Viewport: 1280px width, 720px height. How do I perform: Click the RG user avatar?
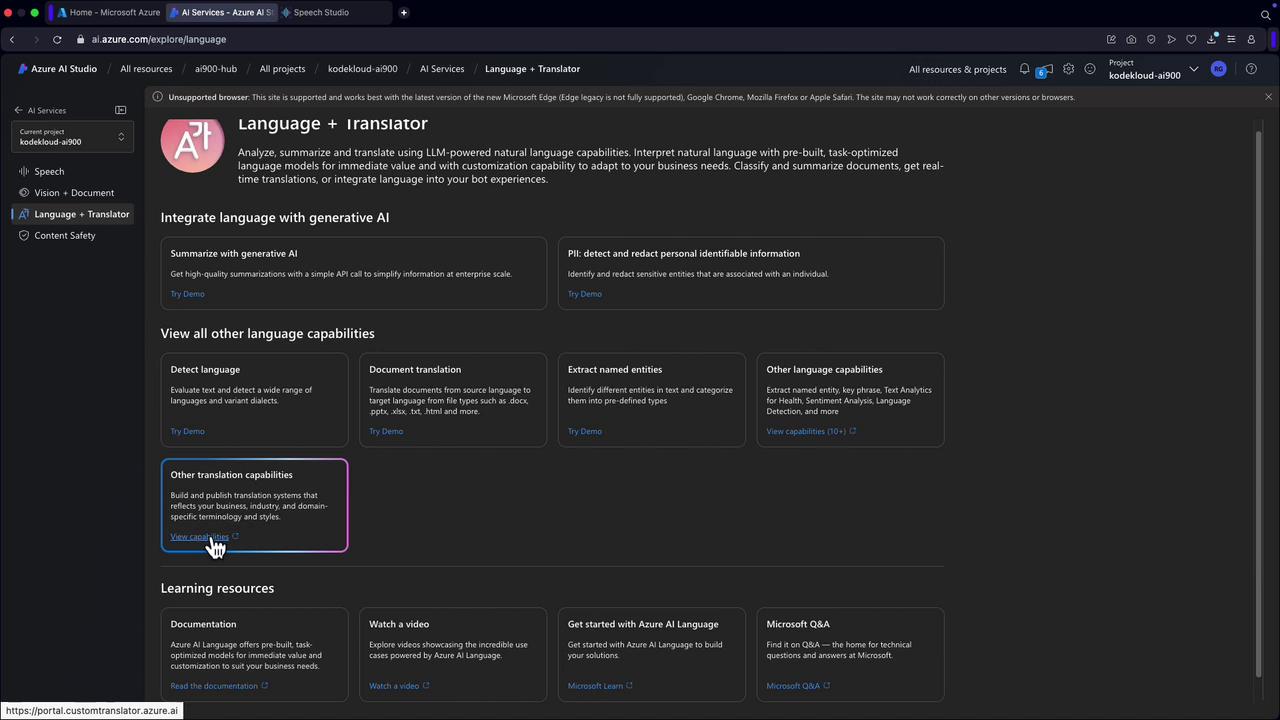coord(1218,69)
